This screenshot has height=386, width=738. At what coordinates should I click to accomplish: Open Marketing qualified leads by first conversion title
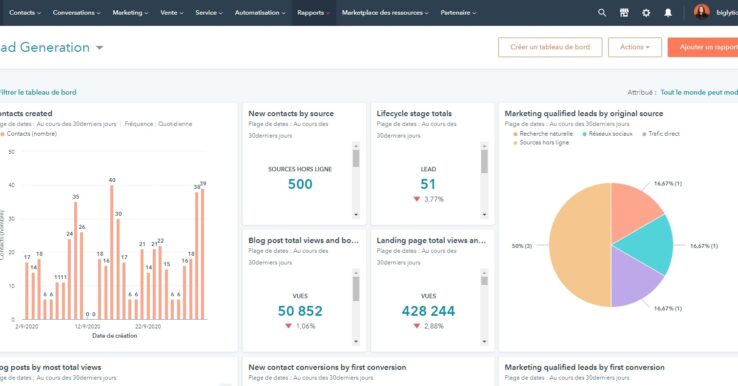point(585,367)
